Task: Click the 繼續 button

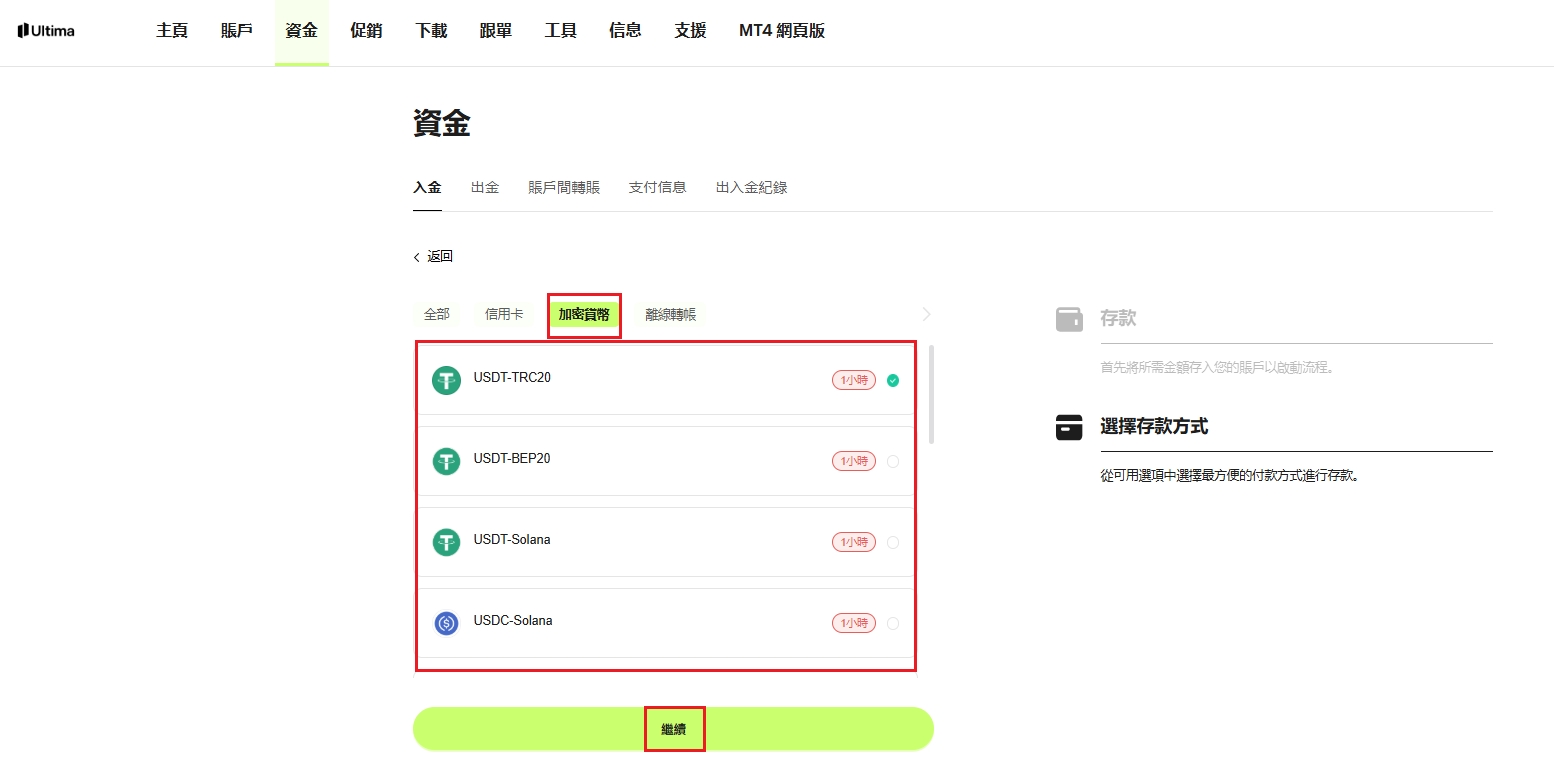Action: pos(673,729)
